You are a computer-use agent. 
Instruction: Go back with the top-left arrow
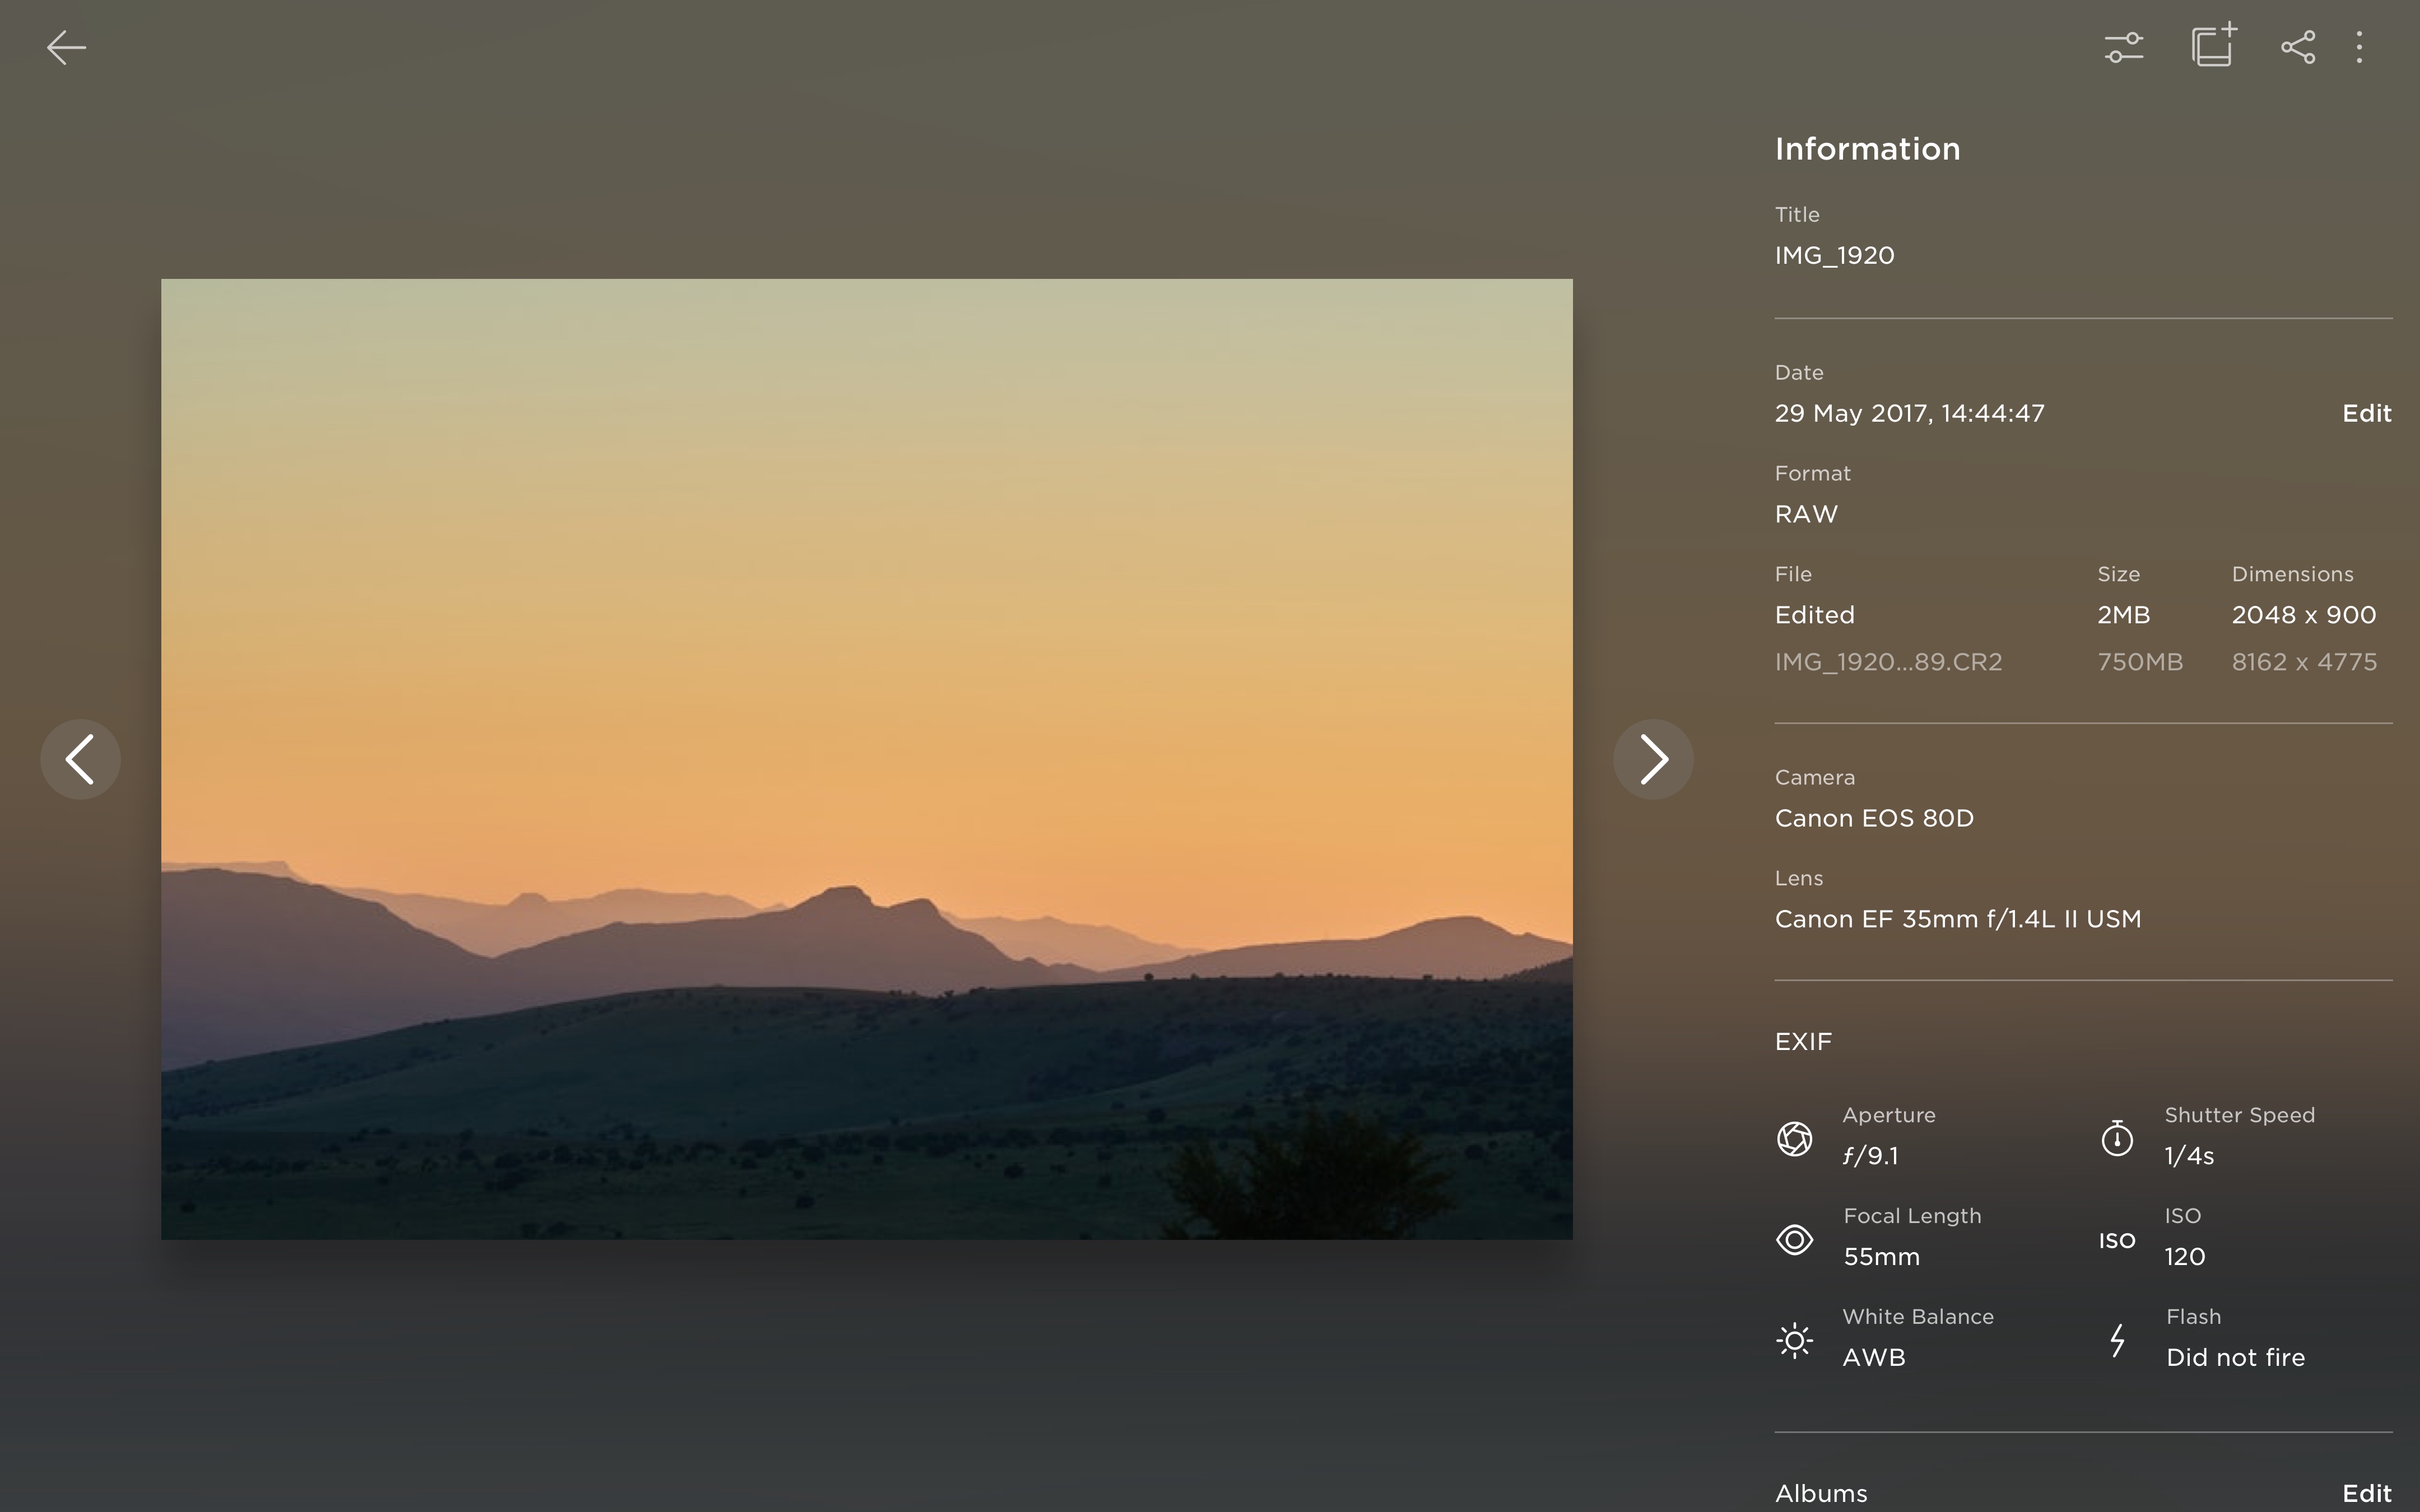tap(66, 47)
